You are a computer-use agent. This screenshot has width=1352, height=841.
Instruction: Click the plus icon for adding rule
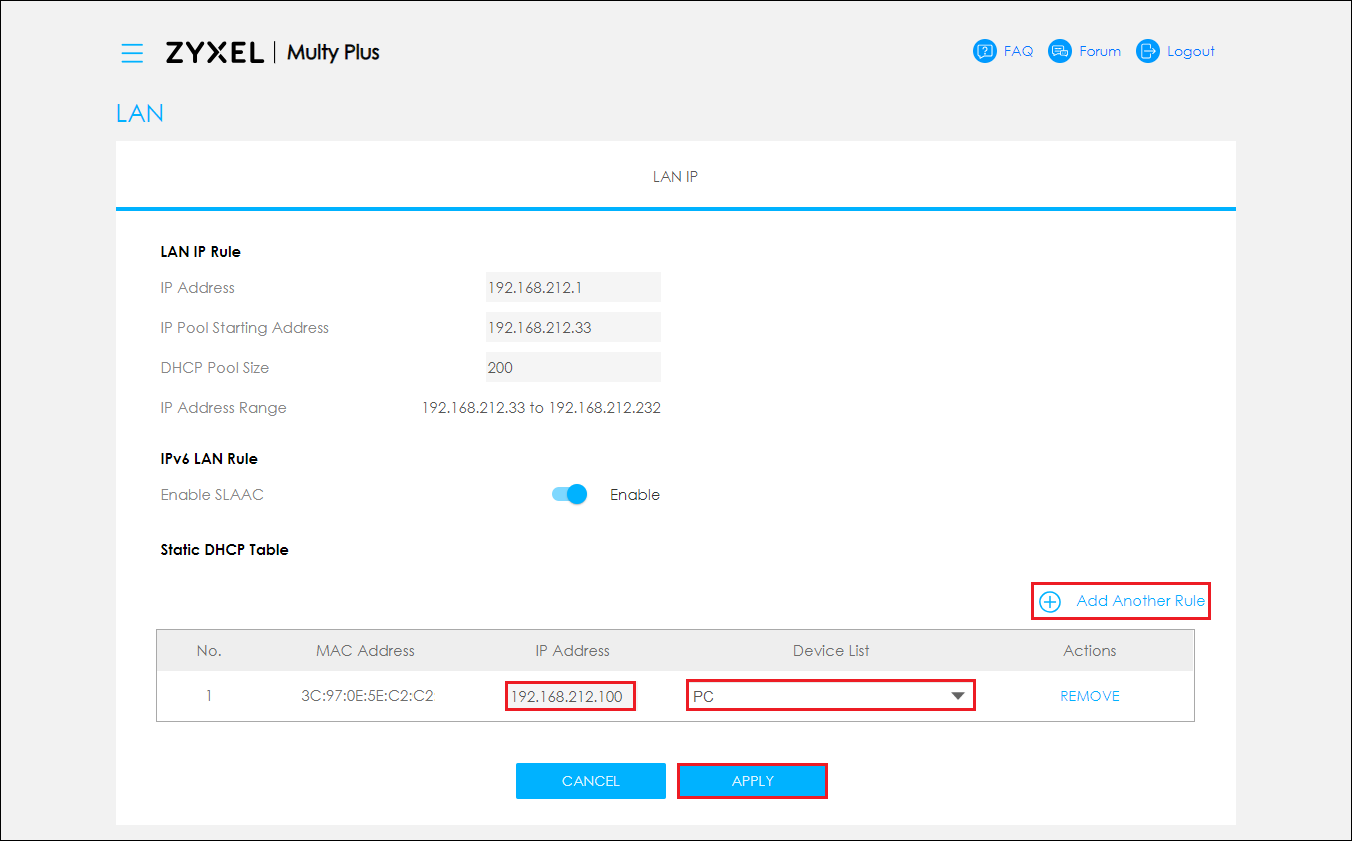click(1050, 602)
